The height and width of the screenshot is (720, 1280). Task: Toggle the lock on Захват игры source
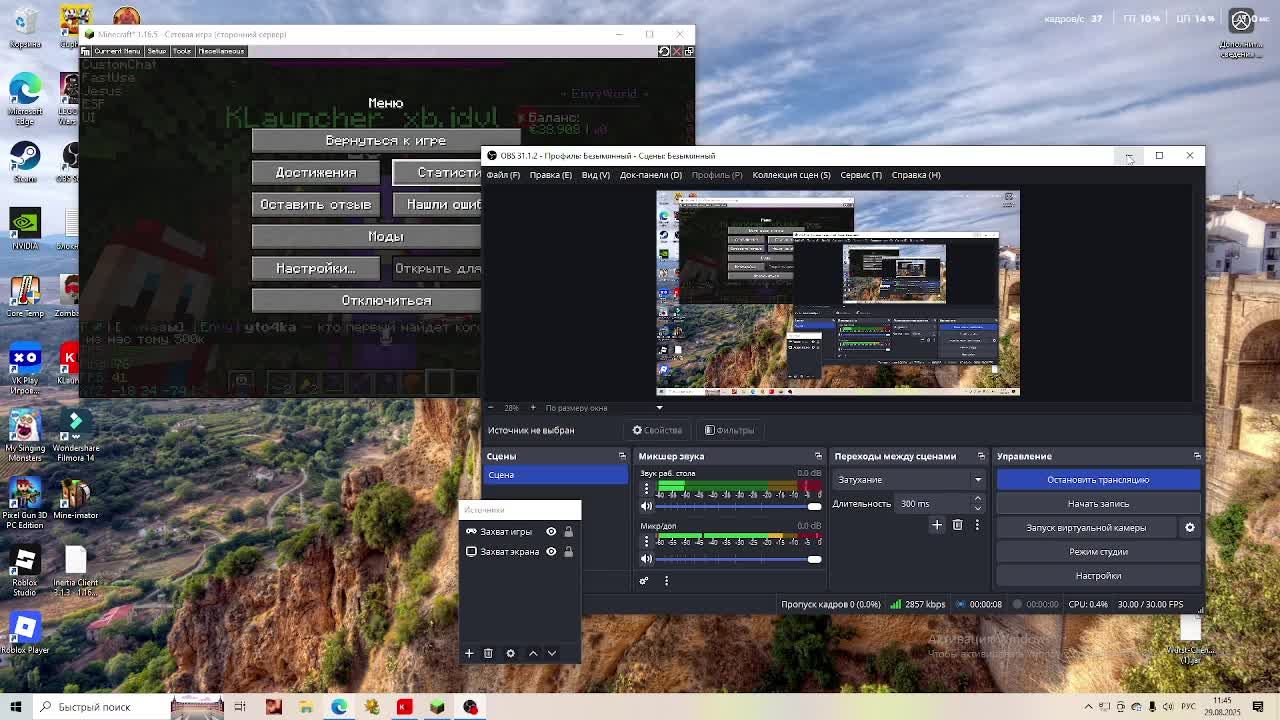pos(568,532)
